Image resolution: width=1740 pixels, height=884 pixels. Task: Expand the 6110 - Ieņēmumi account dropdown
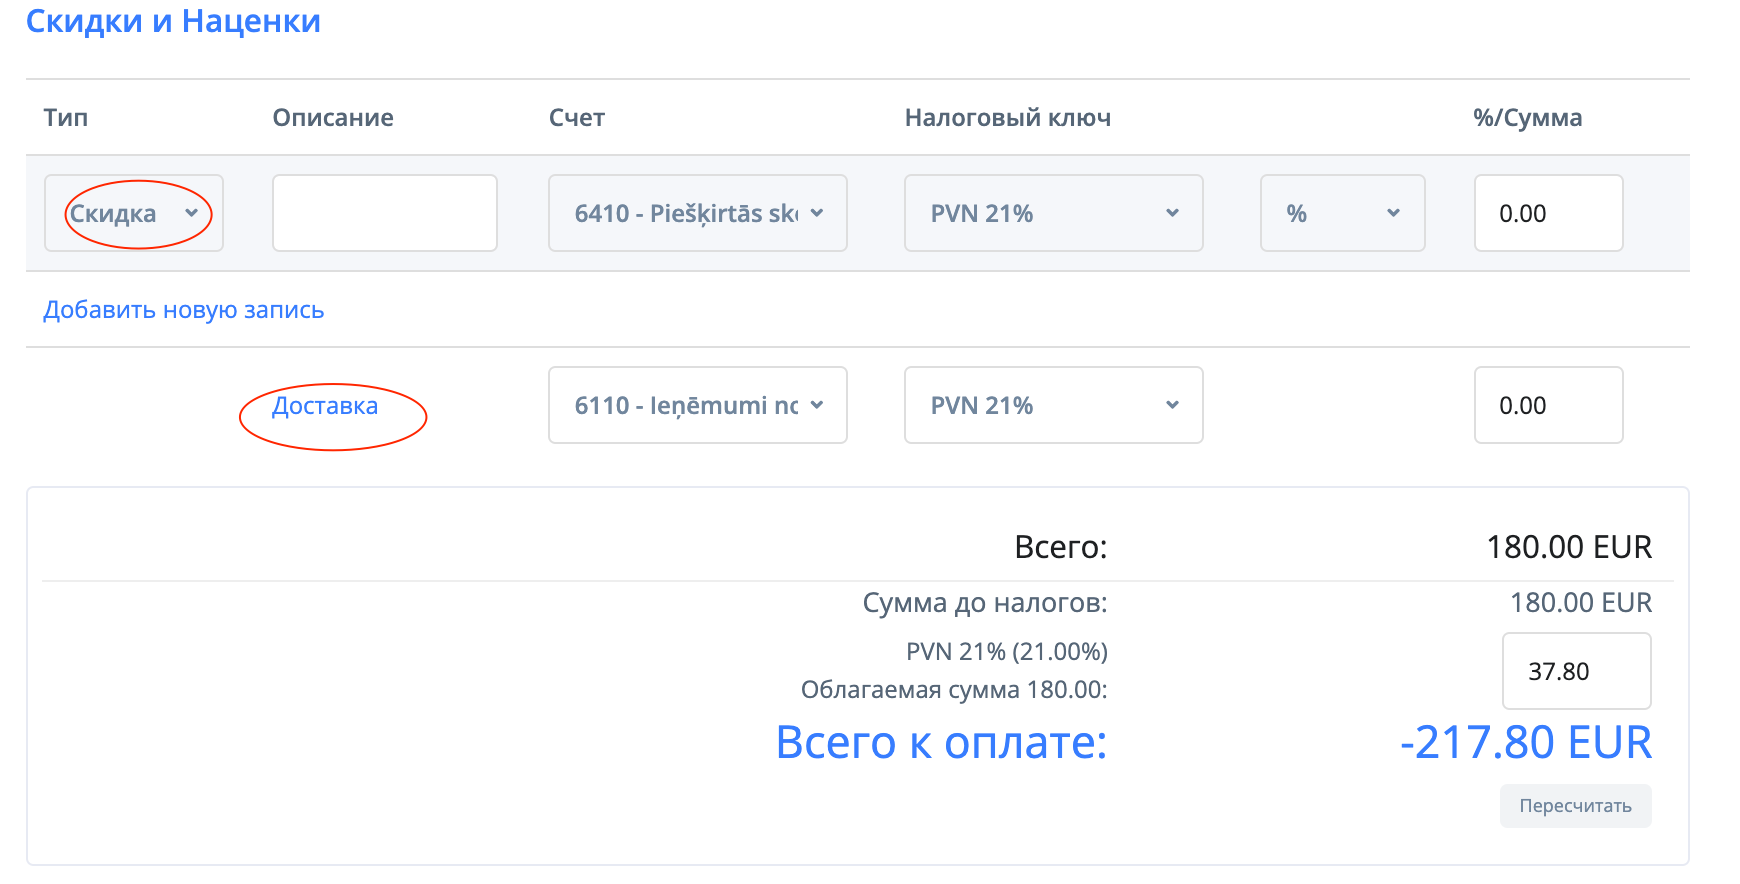(697, 405)
